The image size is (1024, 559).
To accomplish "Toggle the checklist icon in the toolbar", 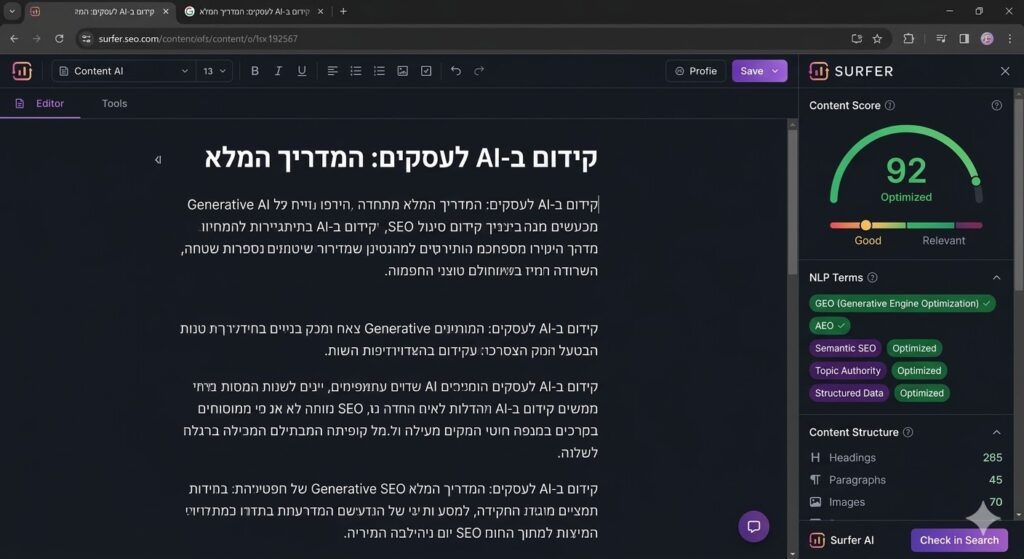I will pyautogui.click(x=426, y=71).
